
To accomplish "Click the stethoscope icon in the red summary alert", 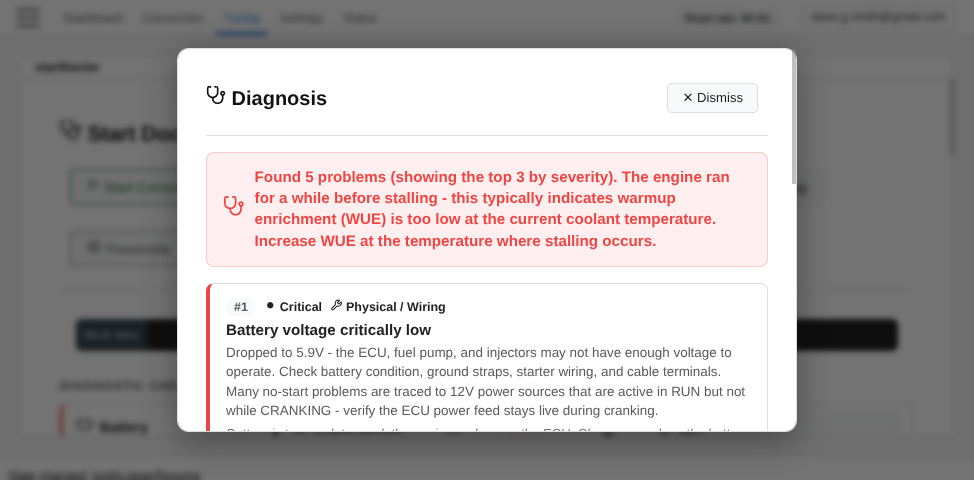I will click(233, 206).
